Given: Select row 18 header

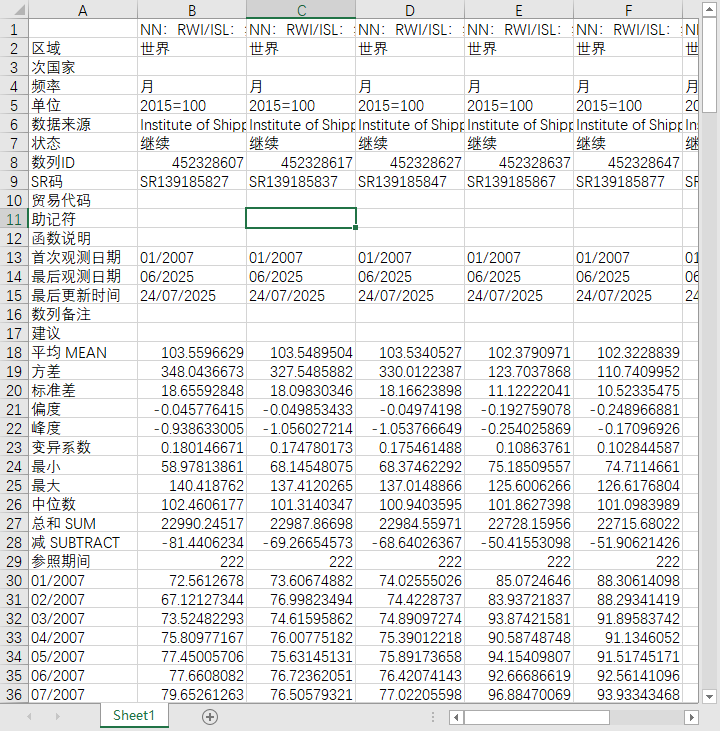Looking at the screenshot, I should point(14,352).
